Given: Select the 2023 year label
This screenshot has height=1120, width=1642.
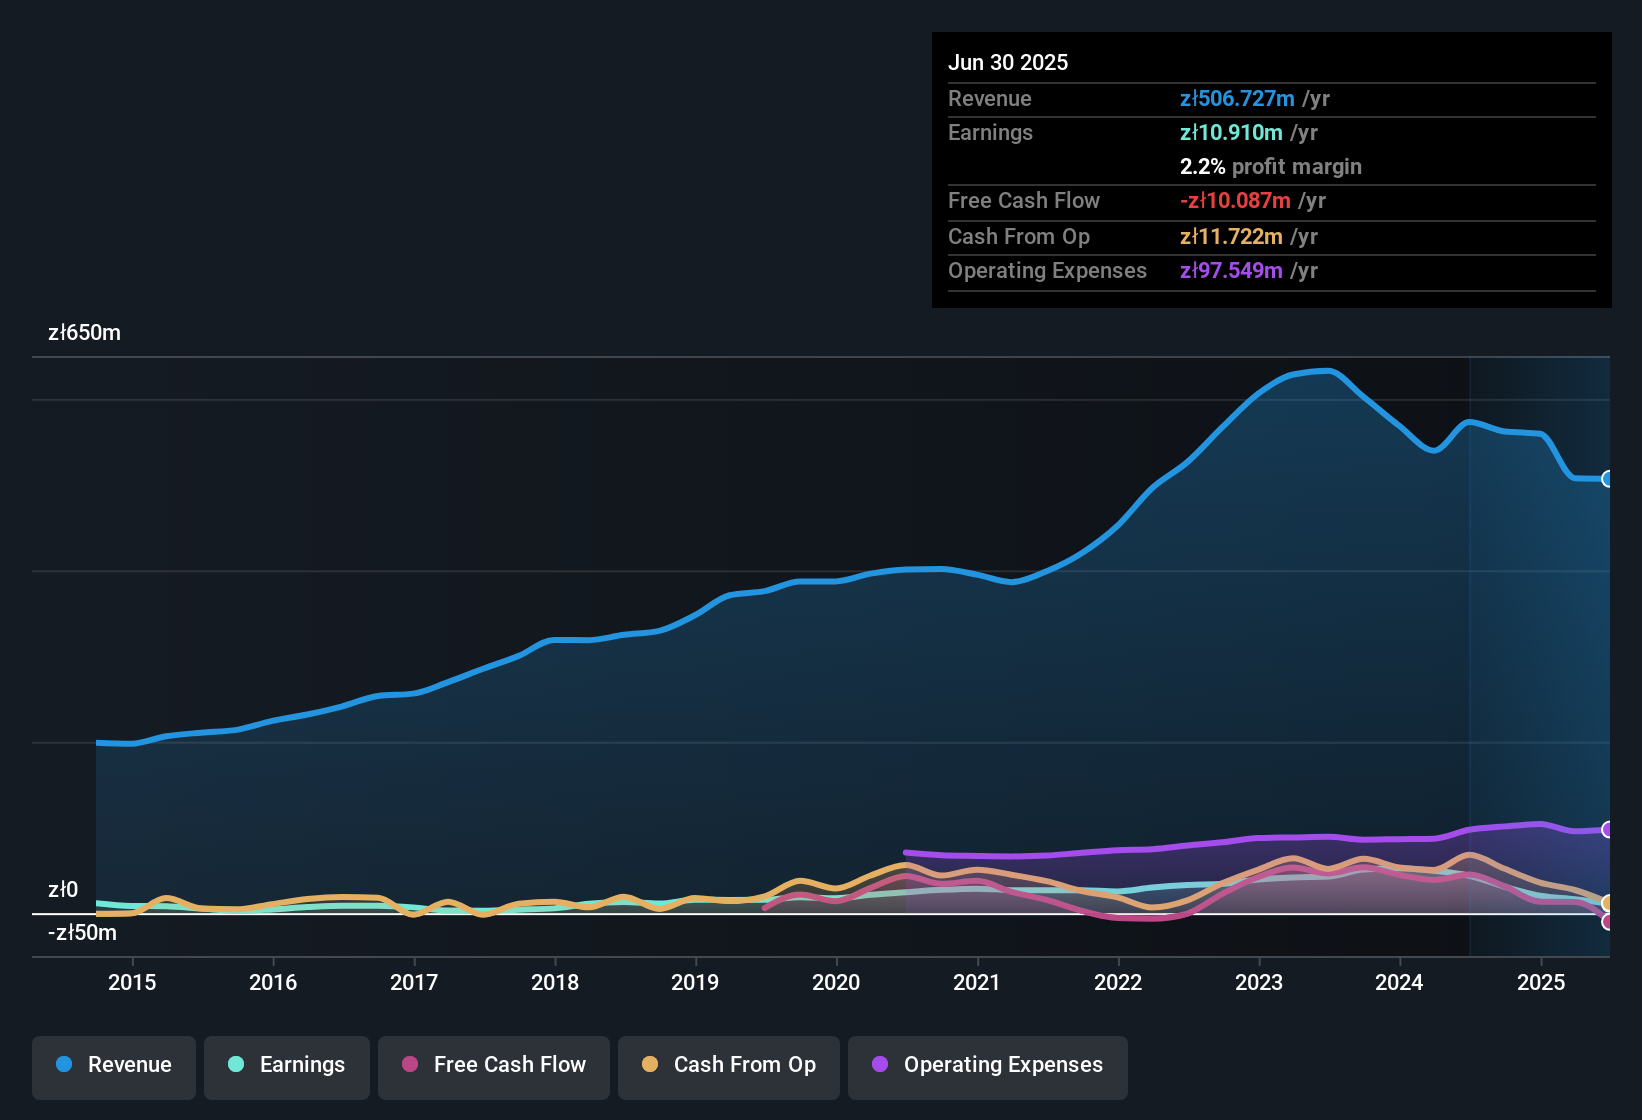Looking at the screenshot, I should pos(1260,982).
